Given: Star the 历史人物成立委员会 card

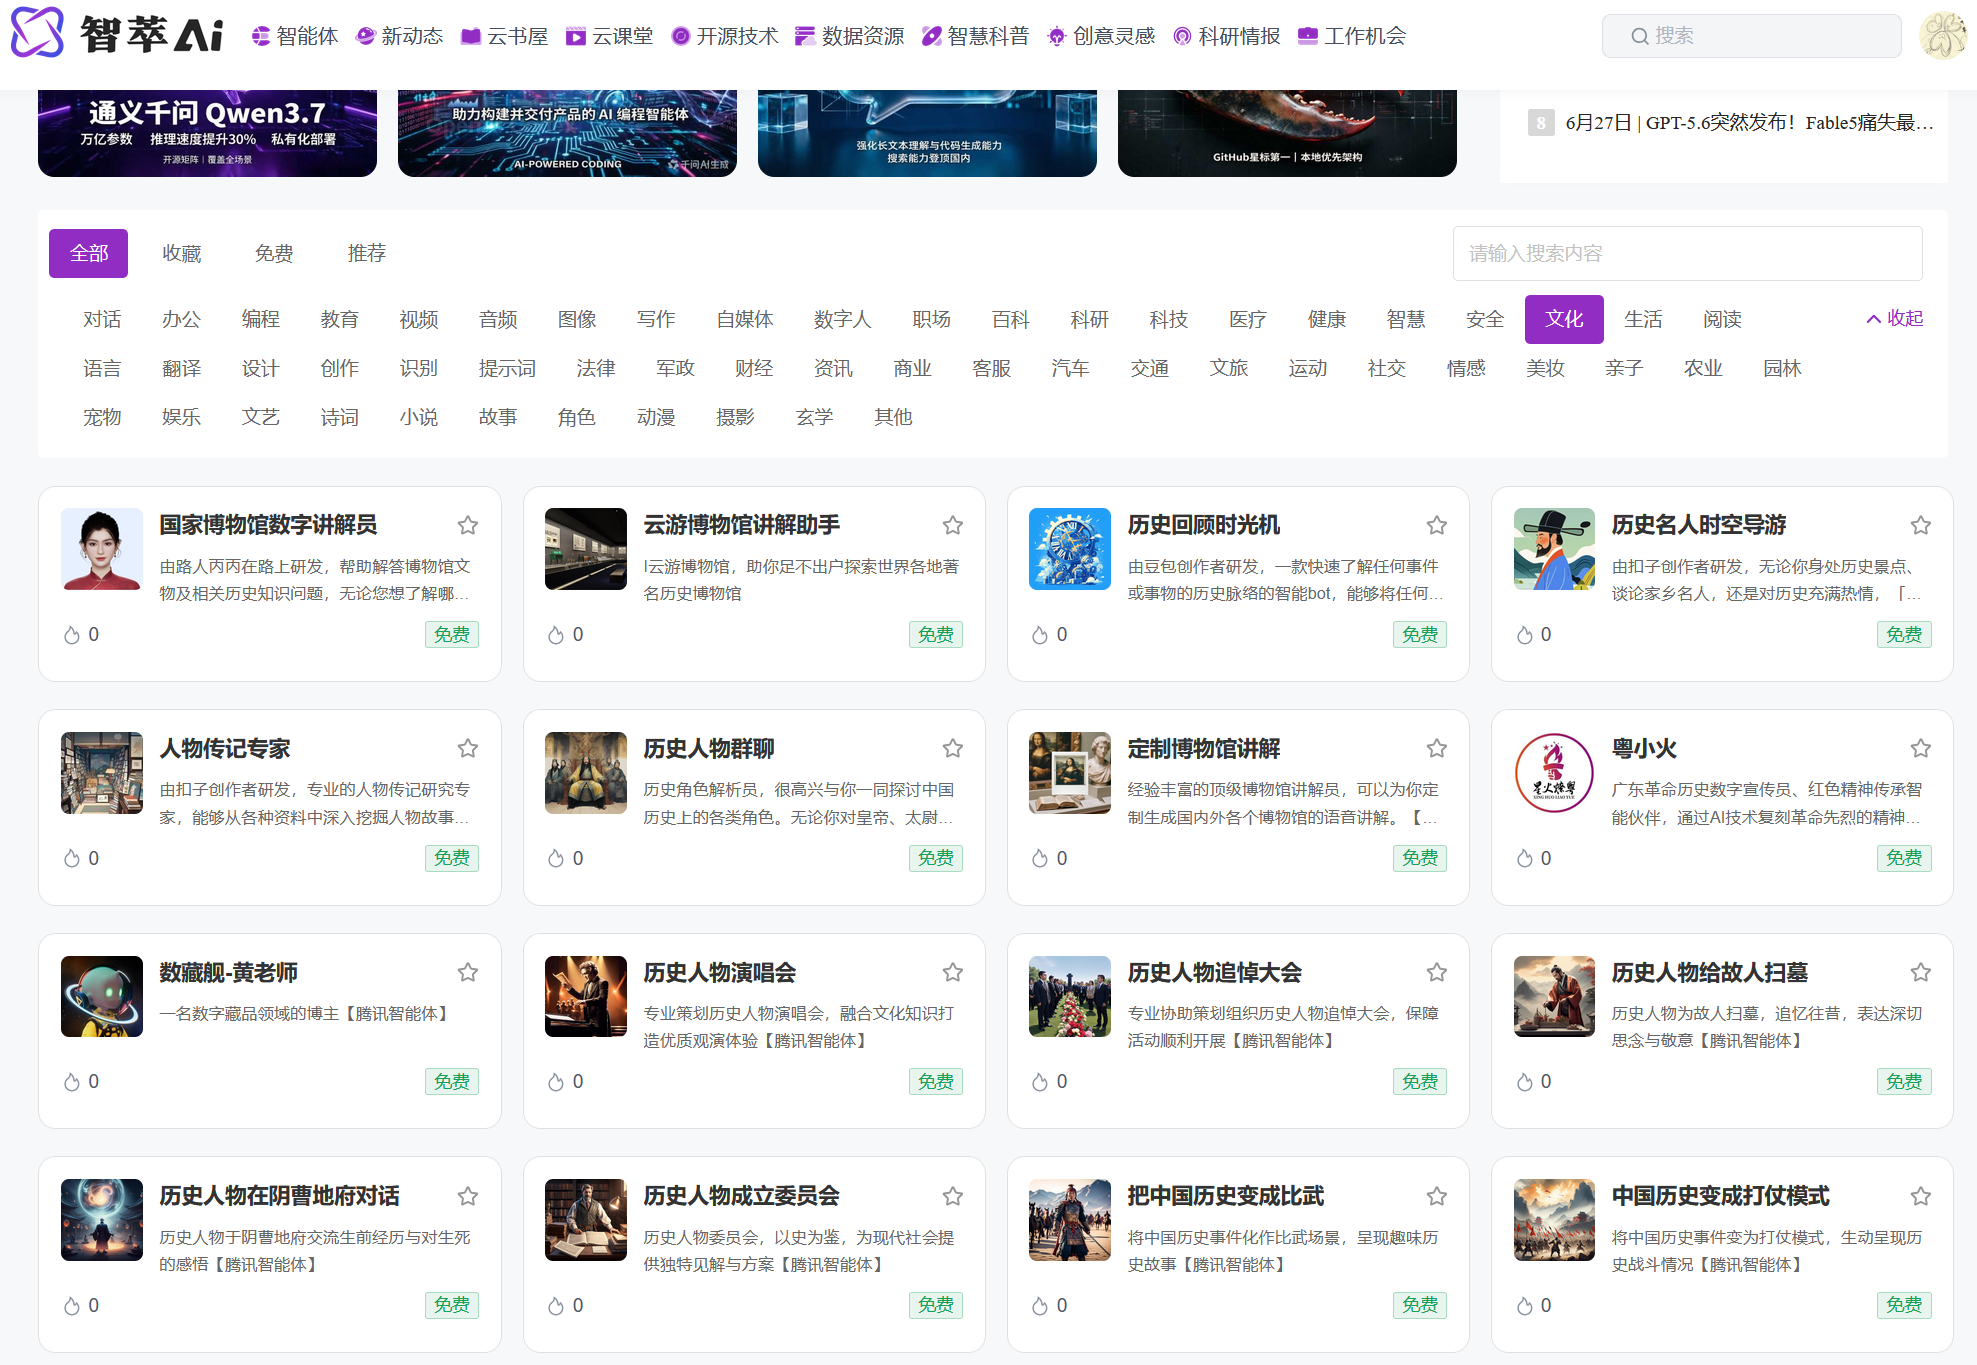Looking at the screenshot, I should click(953, 1196).
